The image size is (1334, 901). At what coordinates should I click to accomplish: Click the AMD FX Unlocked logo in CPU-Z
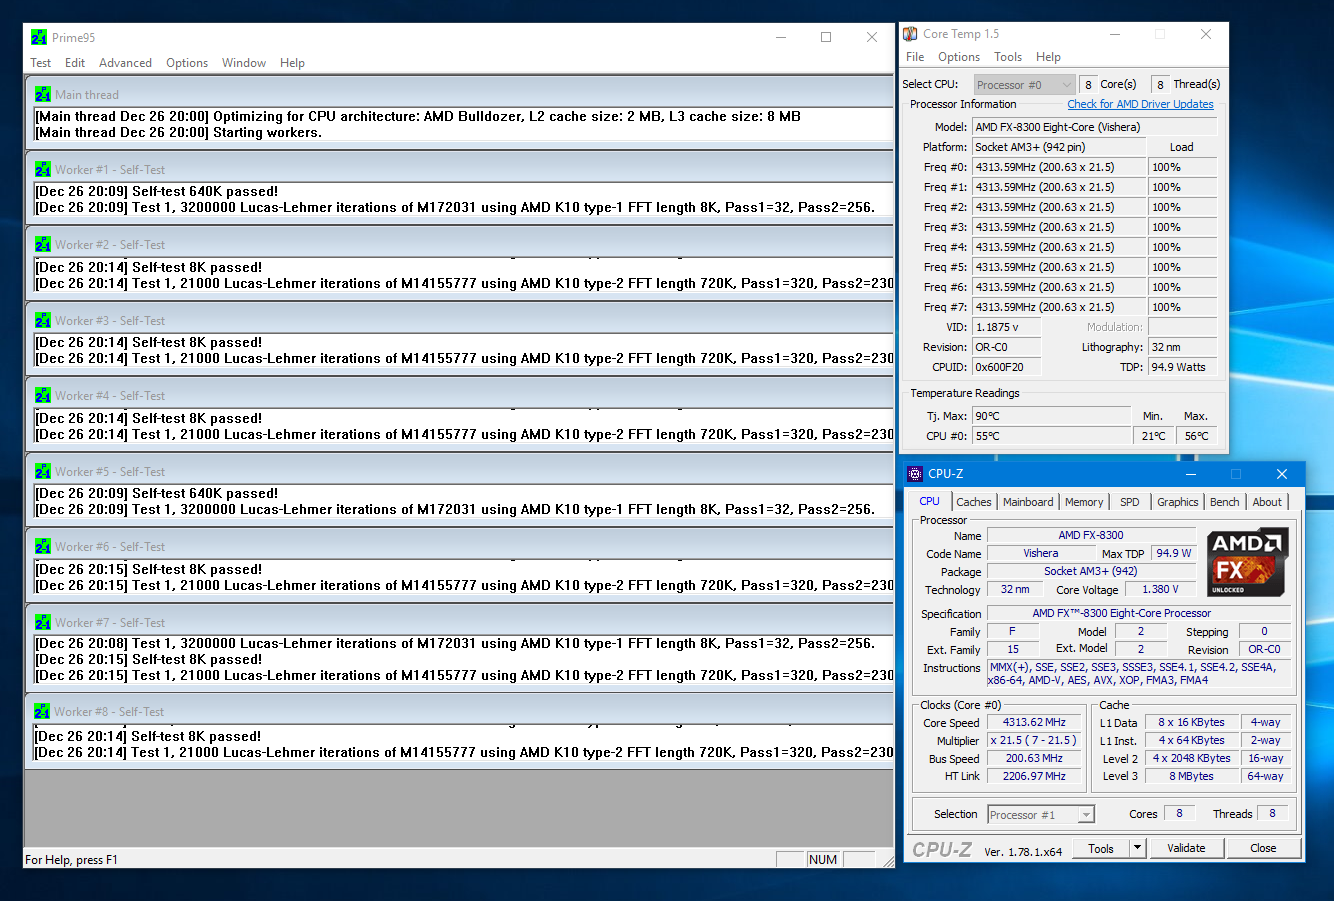[x=1248, y=563]
